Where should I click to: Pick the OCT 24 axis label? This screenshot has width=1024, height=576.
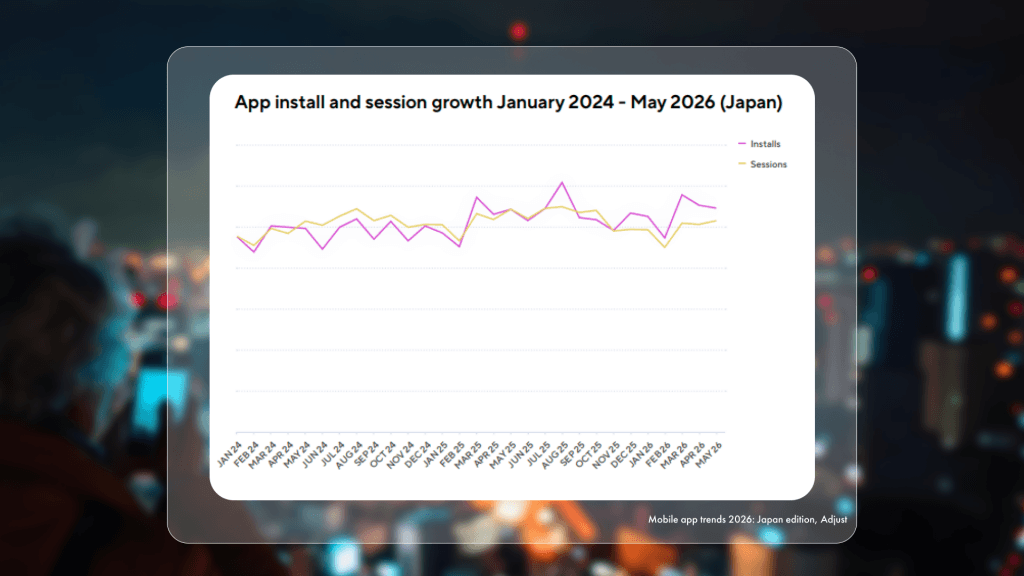point(383,454)
